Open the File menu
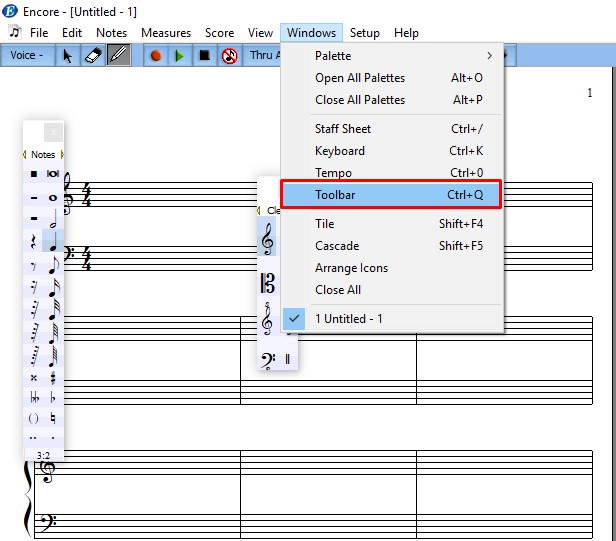 [39, 33]
